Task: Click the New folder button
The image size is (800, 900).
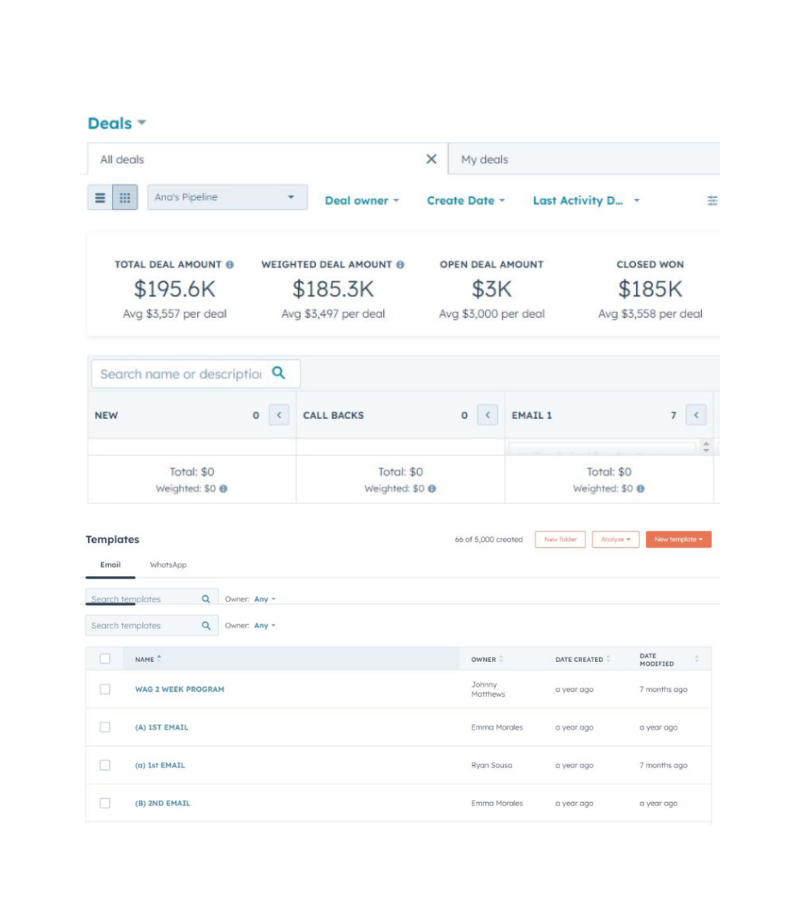Action: [560, 539]
